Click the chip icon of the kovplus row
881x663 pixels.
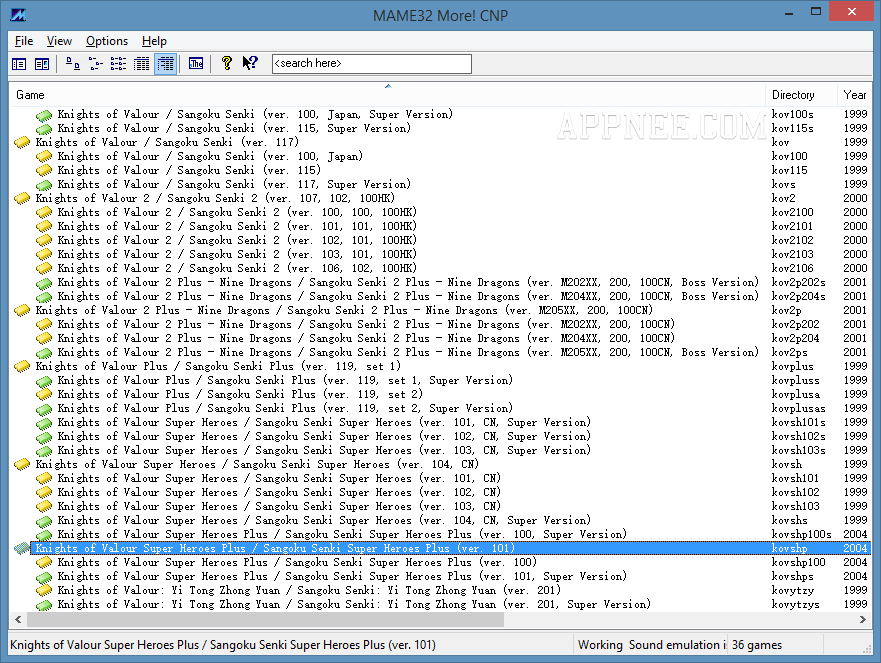(22, 366)
